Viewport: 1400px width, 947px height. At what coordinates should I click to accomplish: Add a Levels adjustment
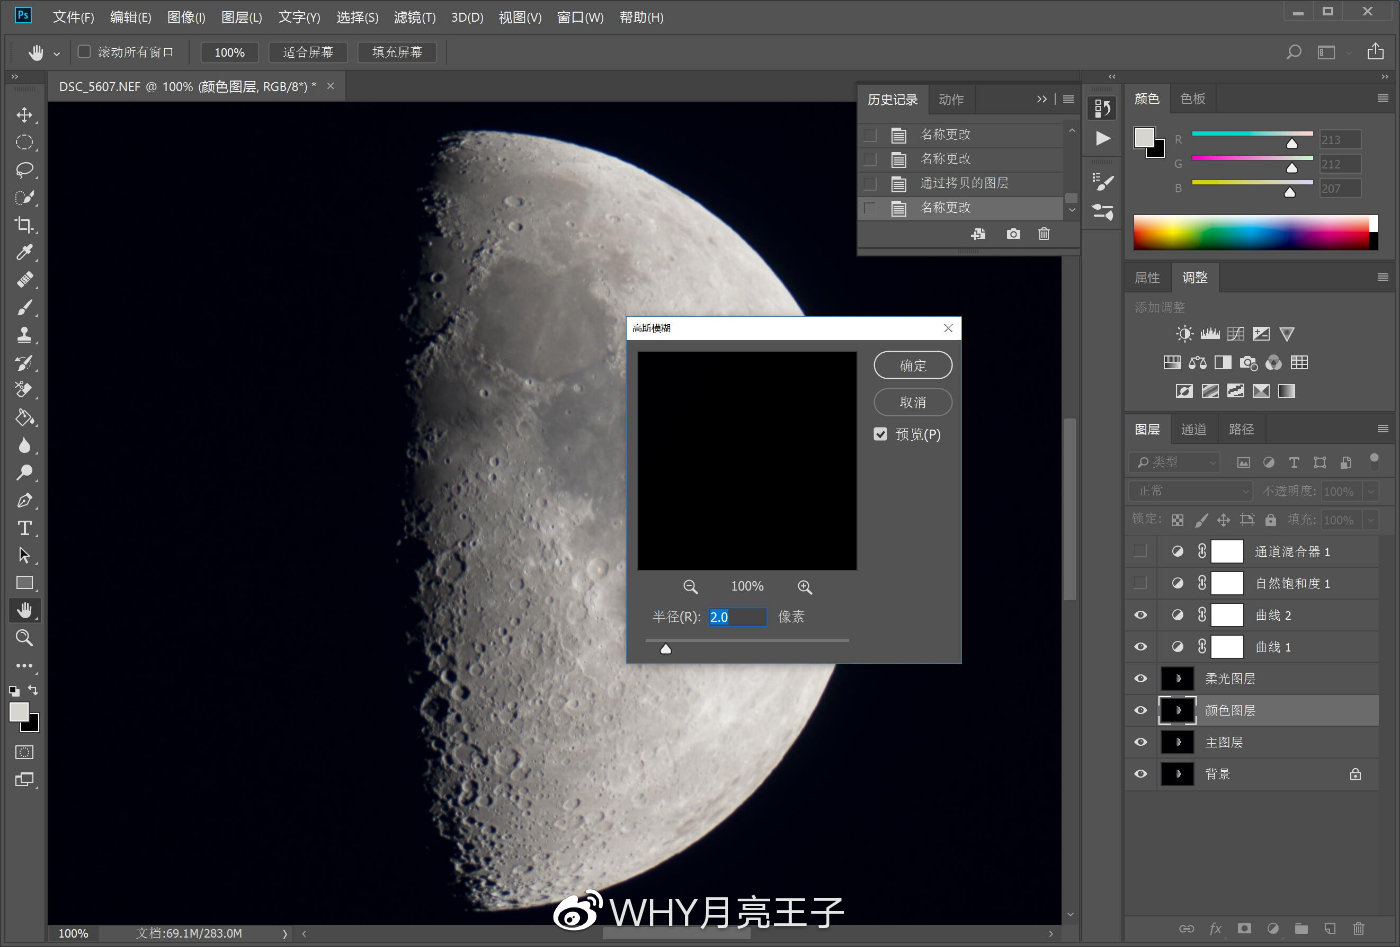(x=1210, y=334)
